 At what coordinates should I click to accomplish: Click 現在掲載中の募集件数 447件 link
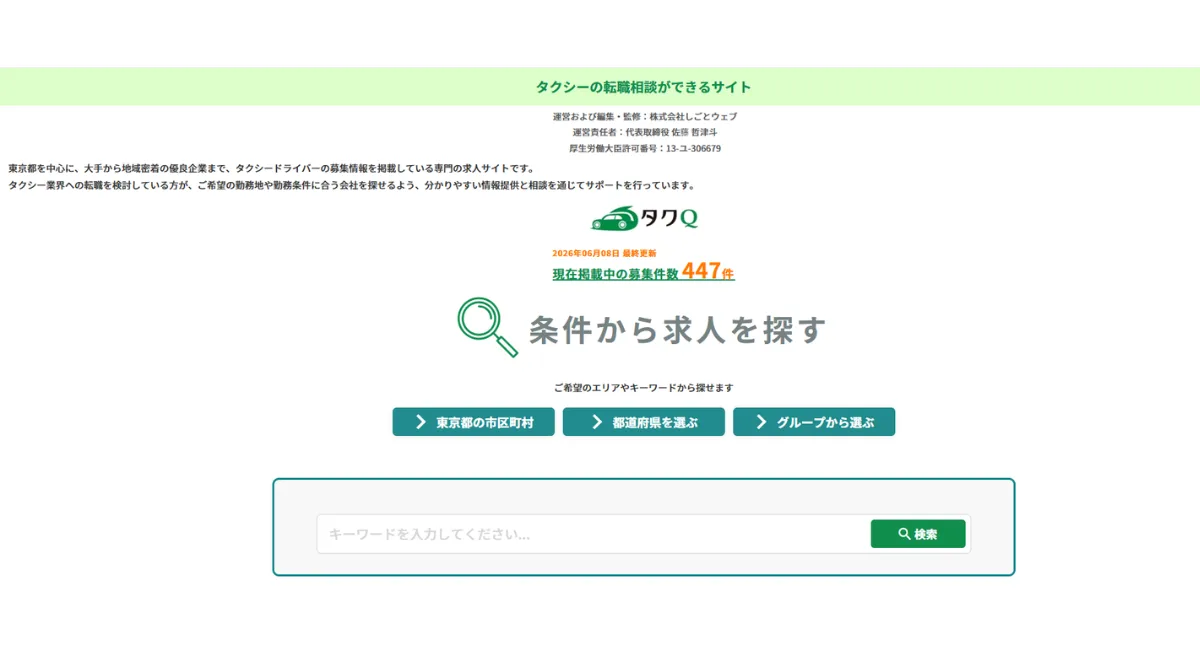(x=644, y=271)
